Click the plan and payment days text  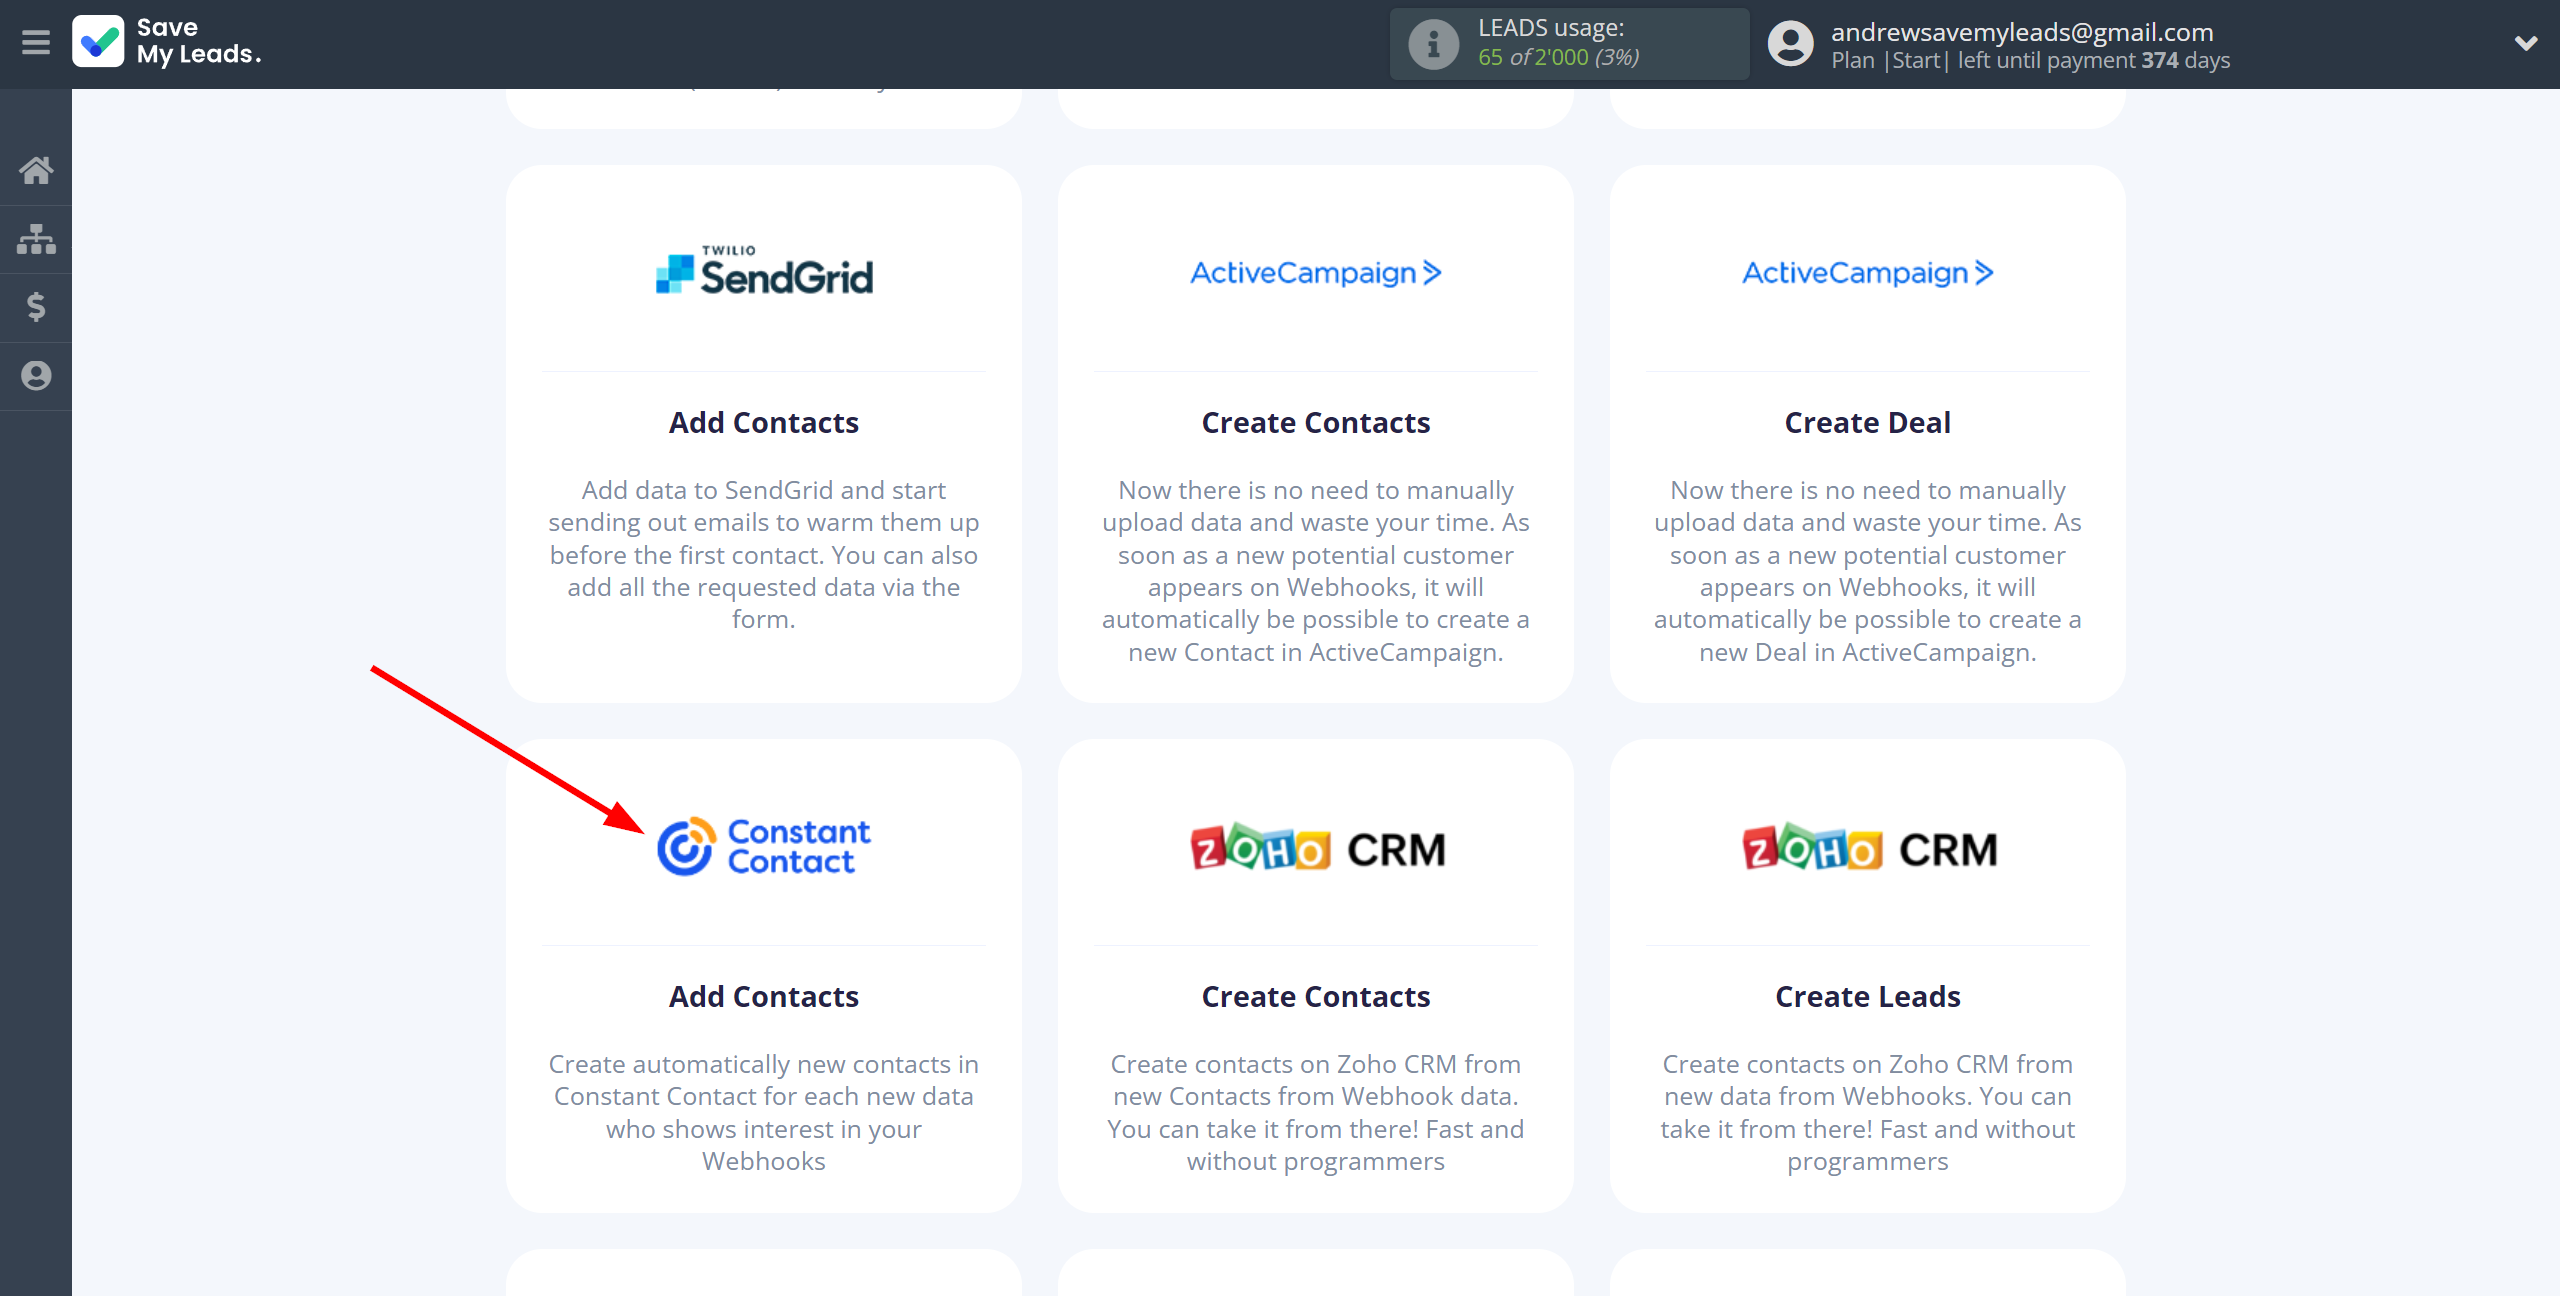click(2030, 61)
